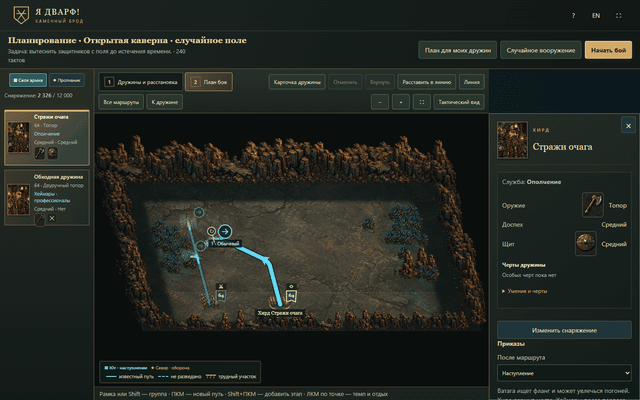Open the После маршрута orders dropdown

[x=564, y=373]
